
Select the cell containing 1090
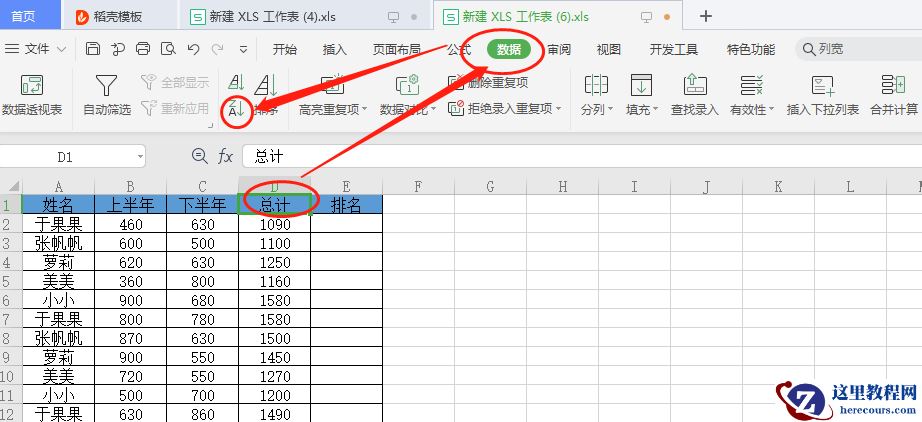[x=275, y=225]
